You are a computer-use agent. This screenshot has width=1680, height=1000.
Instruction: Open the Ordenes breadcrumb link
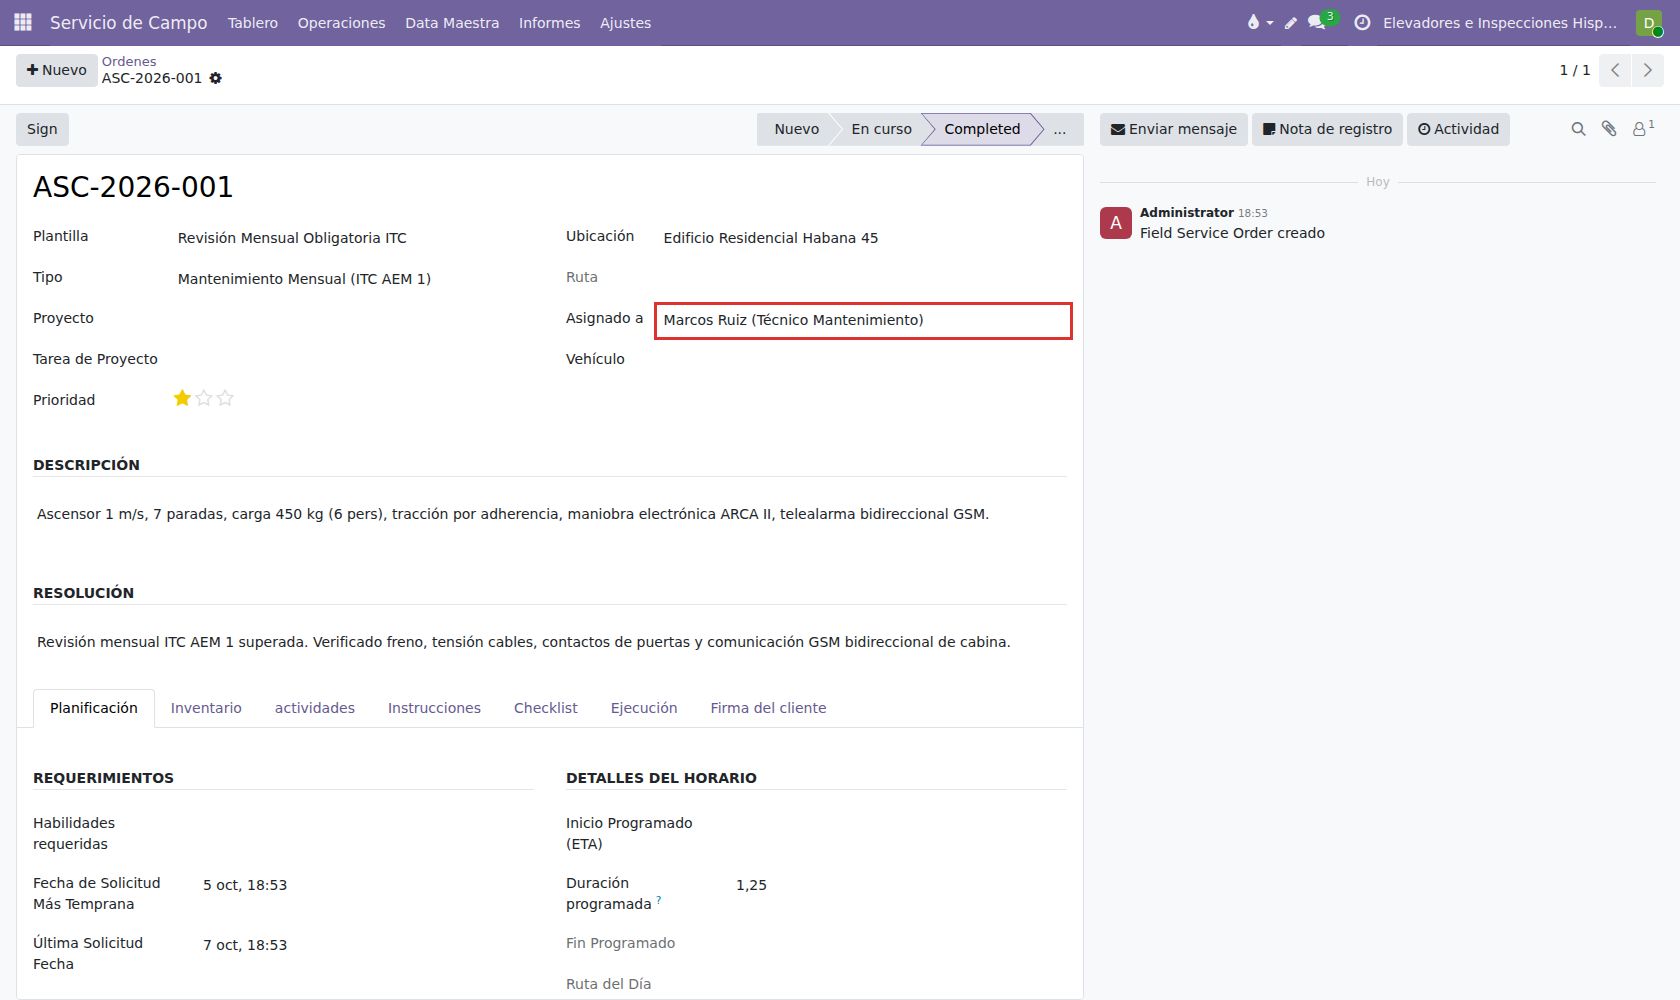(x=129, y=61)
